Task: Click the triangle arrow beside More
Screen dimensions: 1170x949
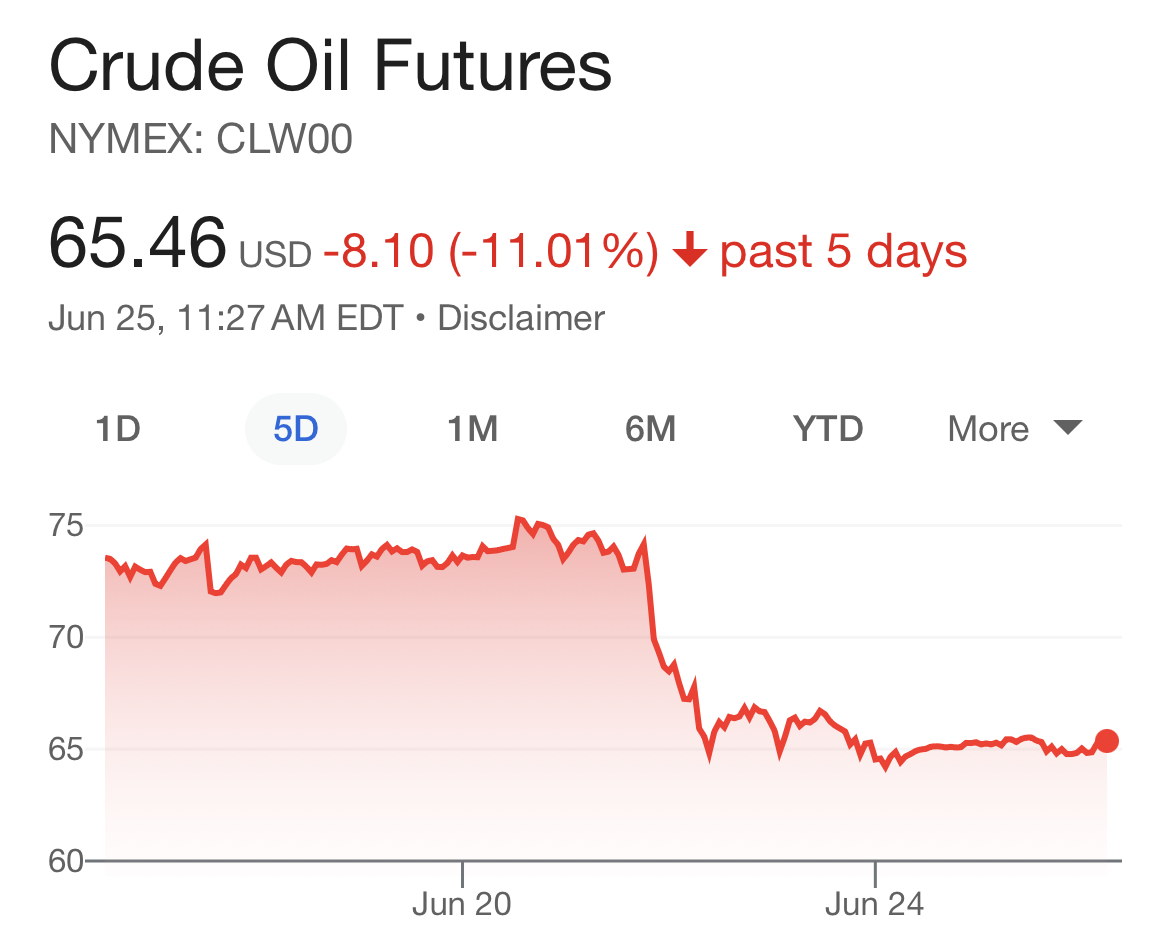Action: pyautogui.click(x=1067, y=428)
